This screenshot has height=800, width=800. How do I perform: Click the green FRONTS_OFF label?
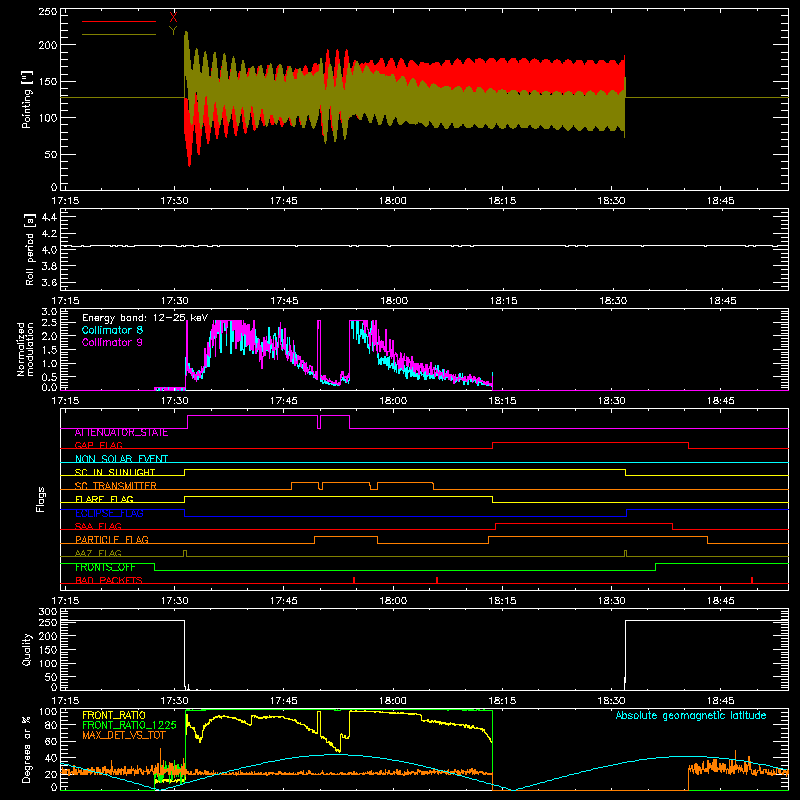(x=105, y=567)
